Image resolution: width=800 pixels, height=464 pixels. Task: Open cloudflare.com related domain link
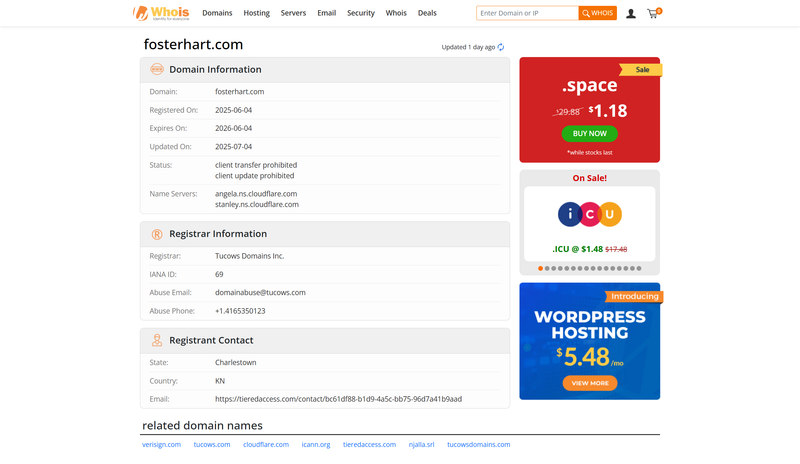tap(266, 445)
